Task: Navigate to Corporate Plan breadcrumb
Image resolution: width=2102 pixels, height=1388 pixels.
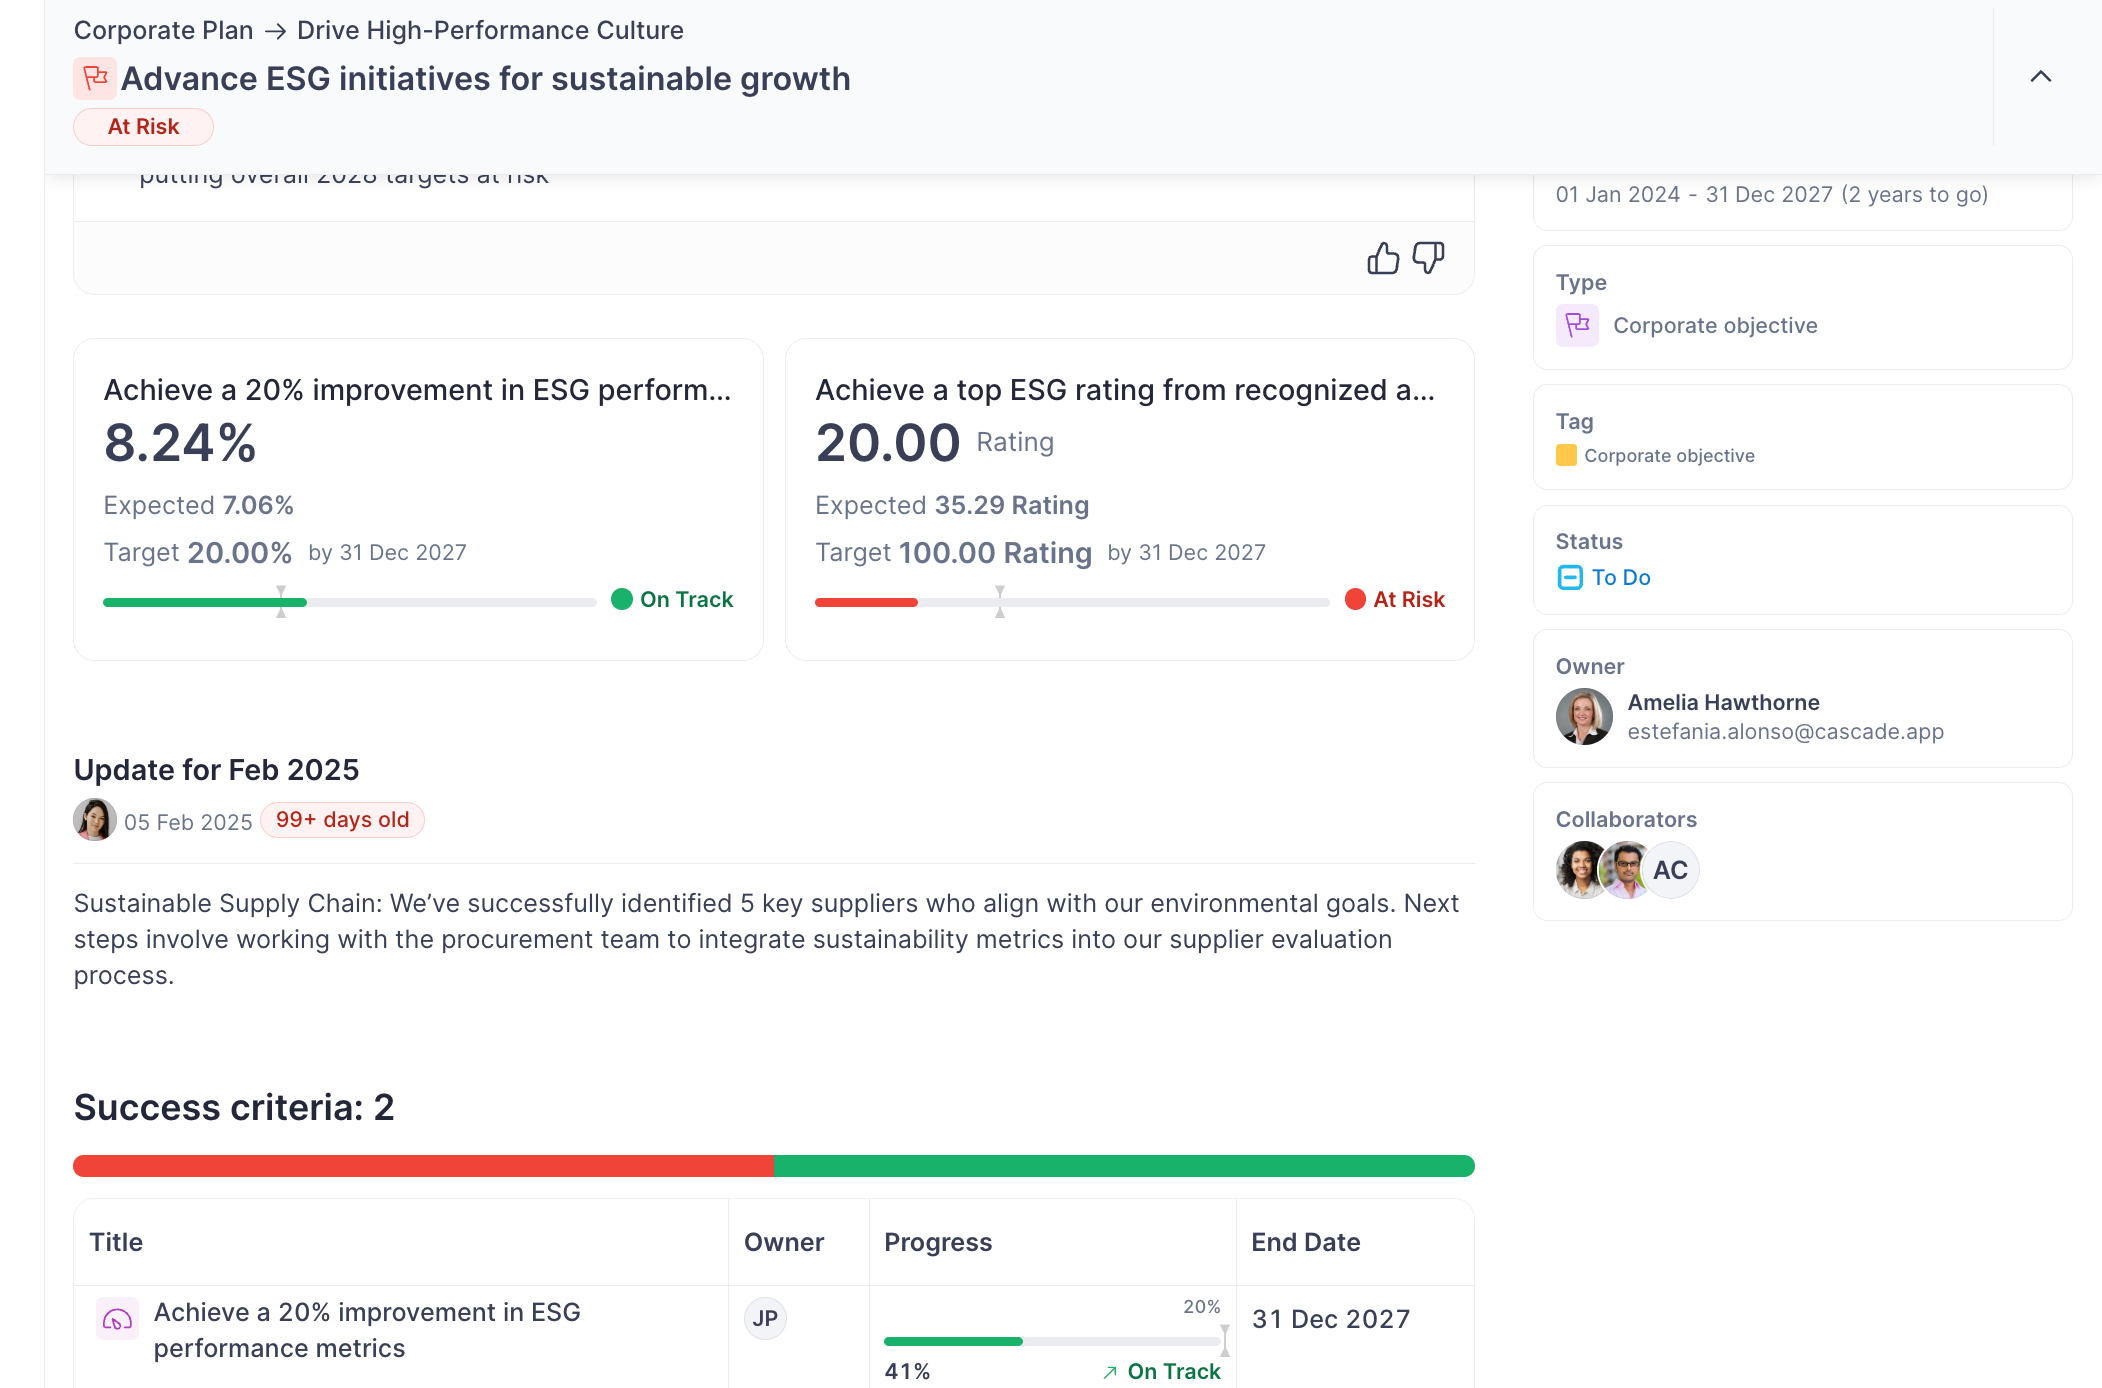Action: tap(163, 30)
